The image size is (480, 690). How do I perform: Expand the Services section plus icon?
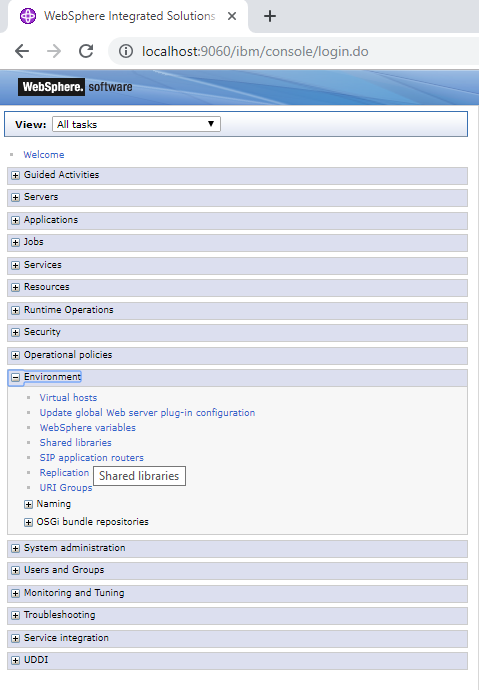tap(15, 265)
